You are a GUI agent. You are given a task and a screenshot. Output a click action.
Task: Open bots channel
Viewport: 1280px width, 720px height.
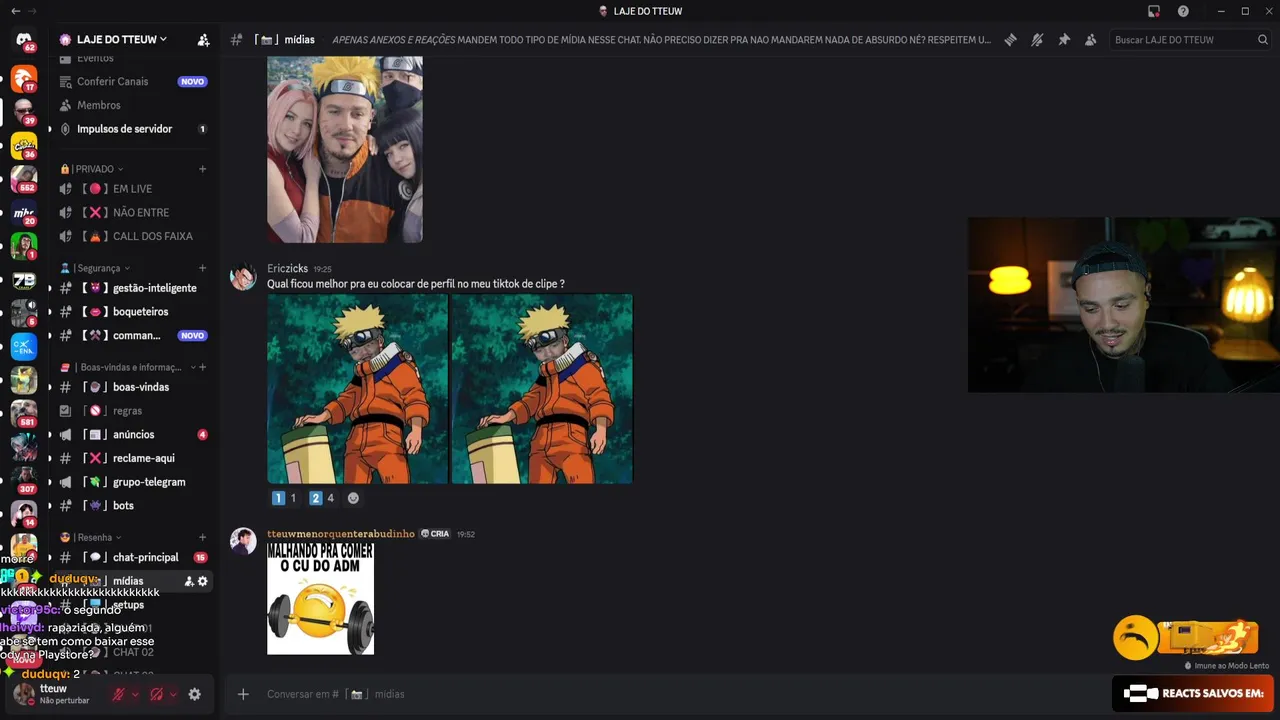click(x=133, y=506)
